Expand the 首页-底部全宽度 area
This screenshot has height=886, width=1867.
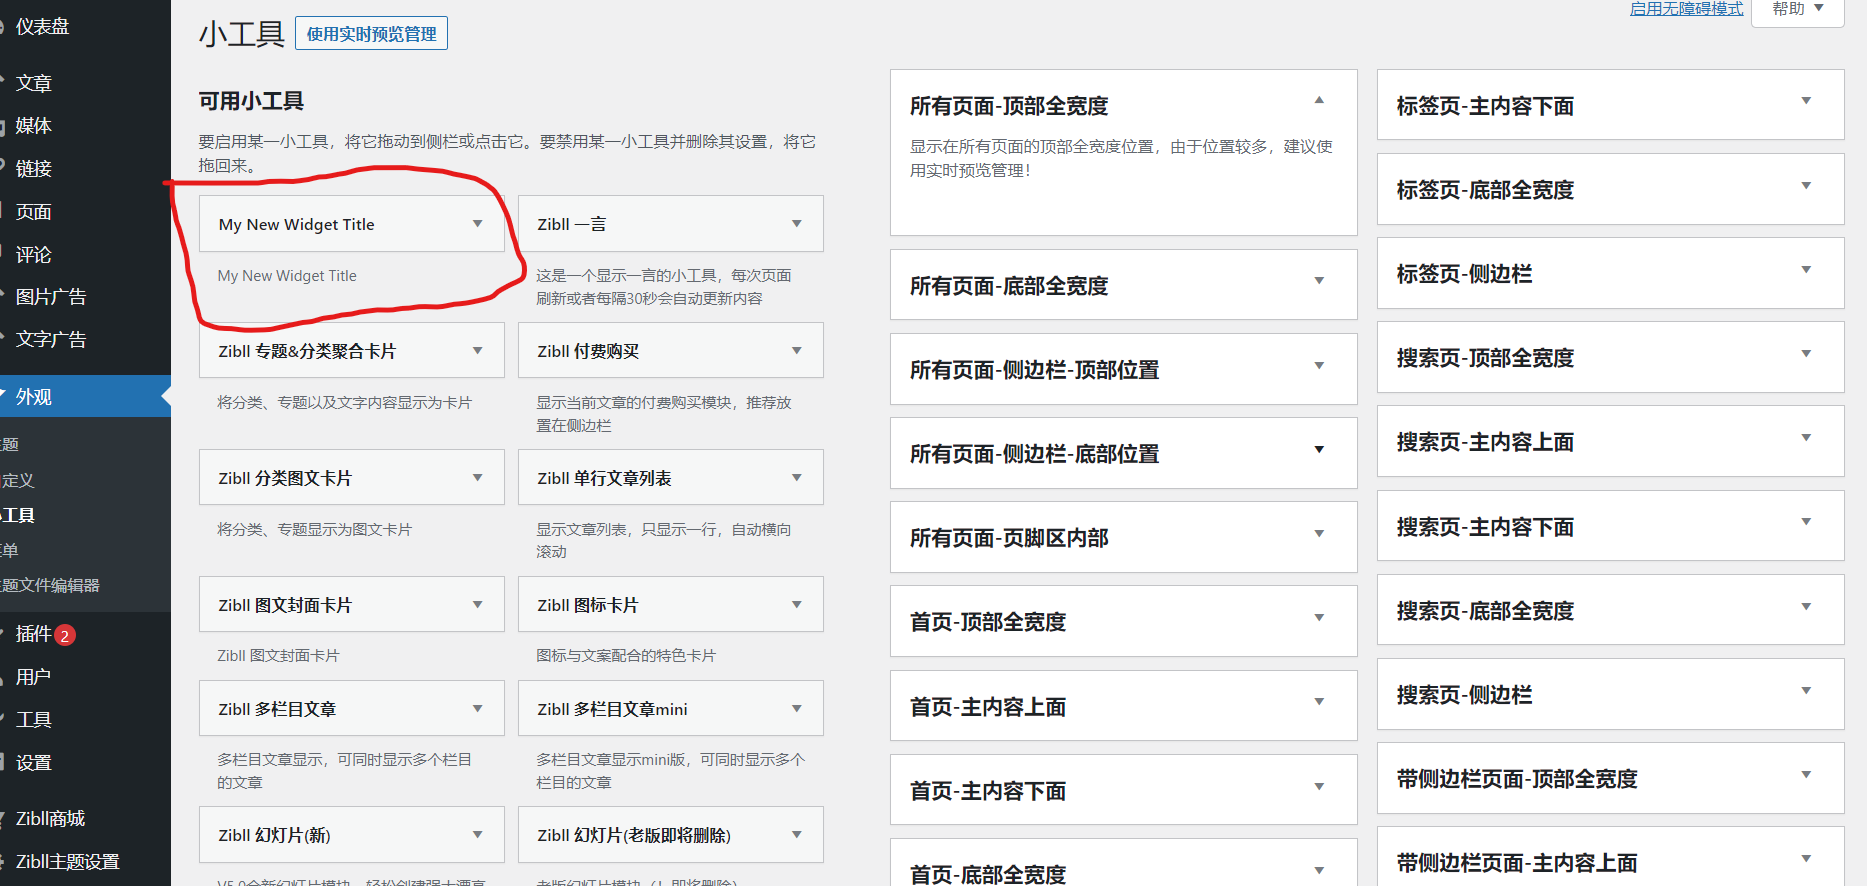(x=1319, y=871)
